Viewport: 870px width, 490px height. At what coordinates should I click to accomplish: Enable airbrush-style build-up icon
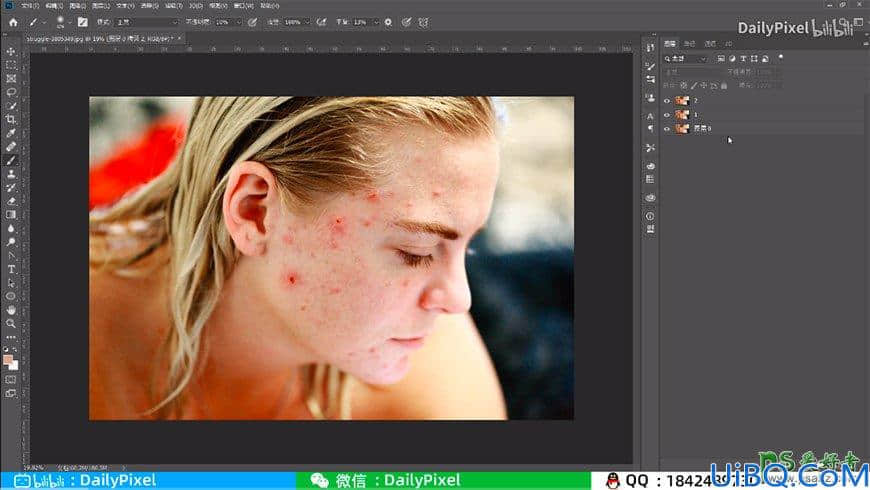(x=321, y=23)
